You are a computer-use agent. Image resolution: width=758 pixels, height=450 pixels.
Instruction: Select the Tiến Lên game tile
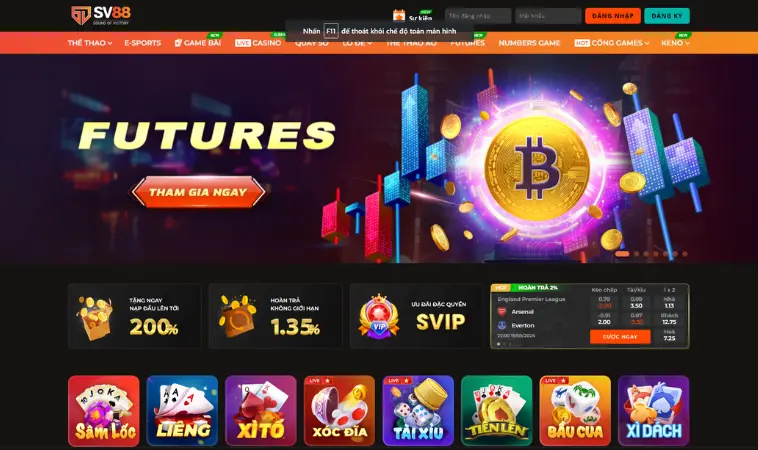(x=496, y=411)
